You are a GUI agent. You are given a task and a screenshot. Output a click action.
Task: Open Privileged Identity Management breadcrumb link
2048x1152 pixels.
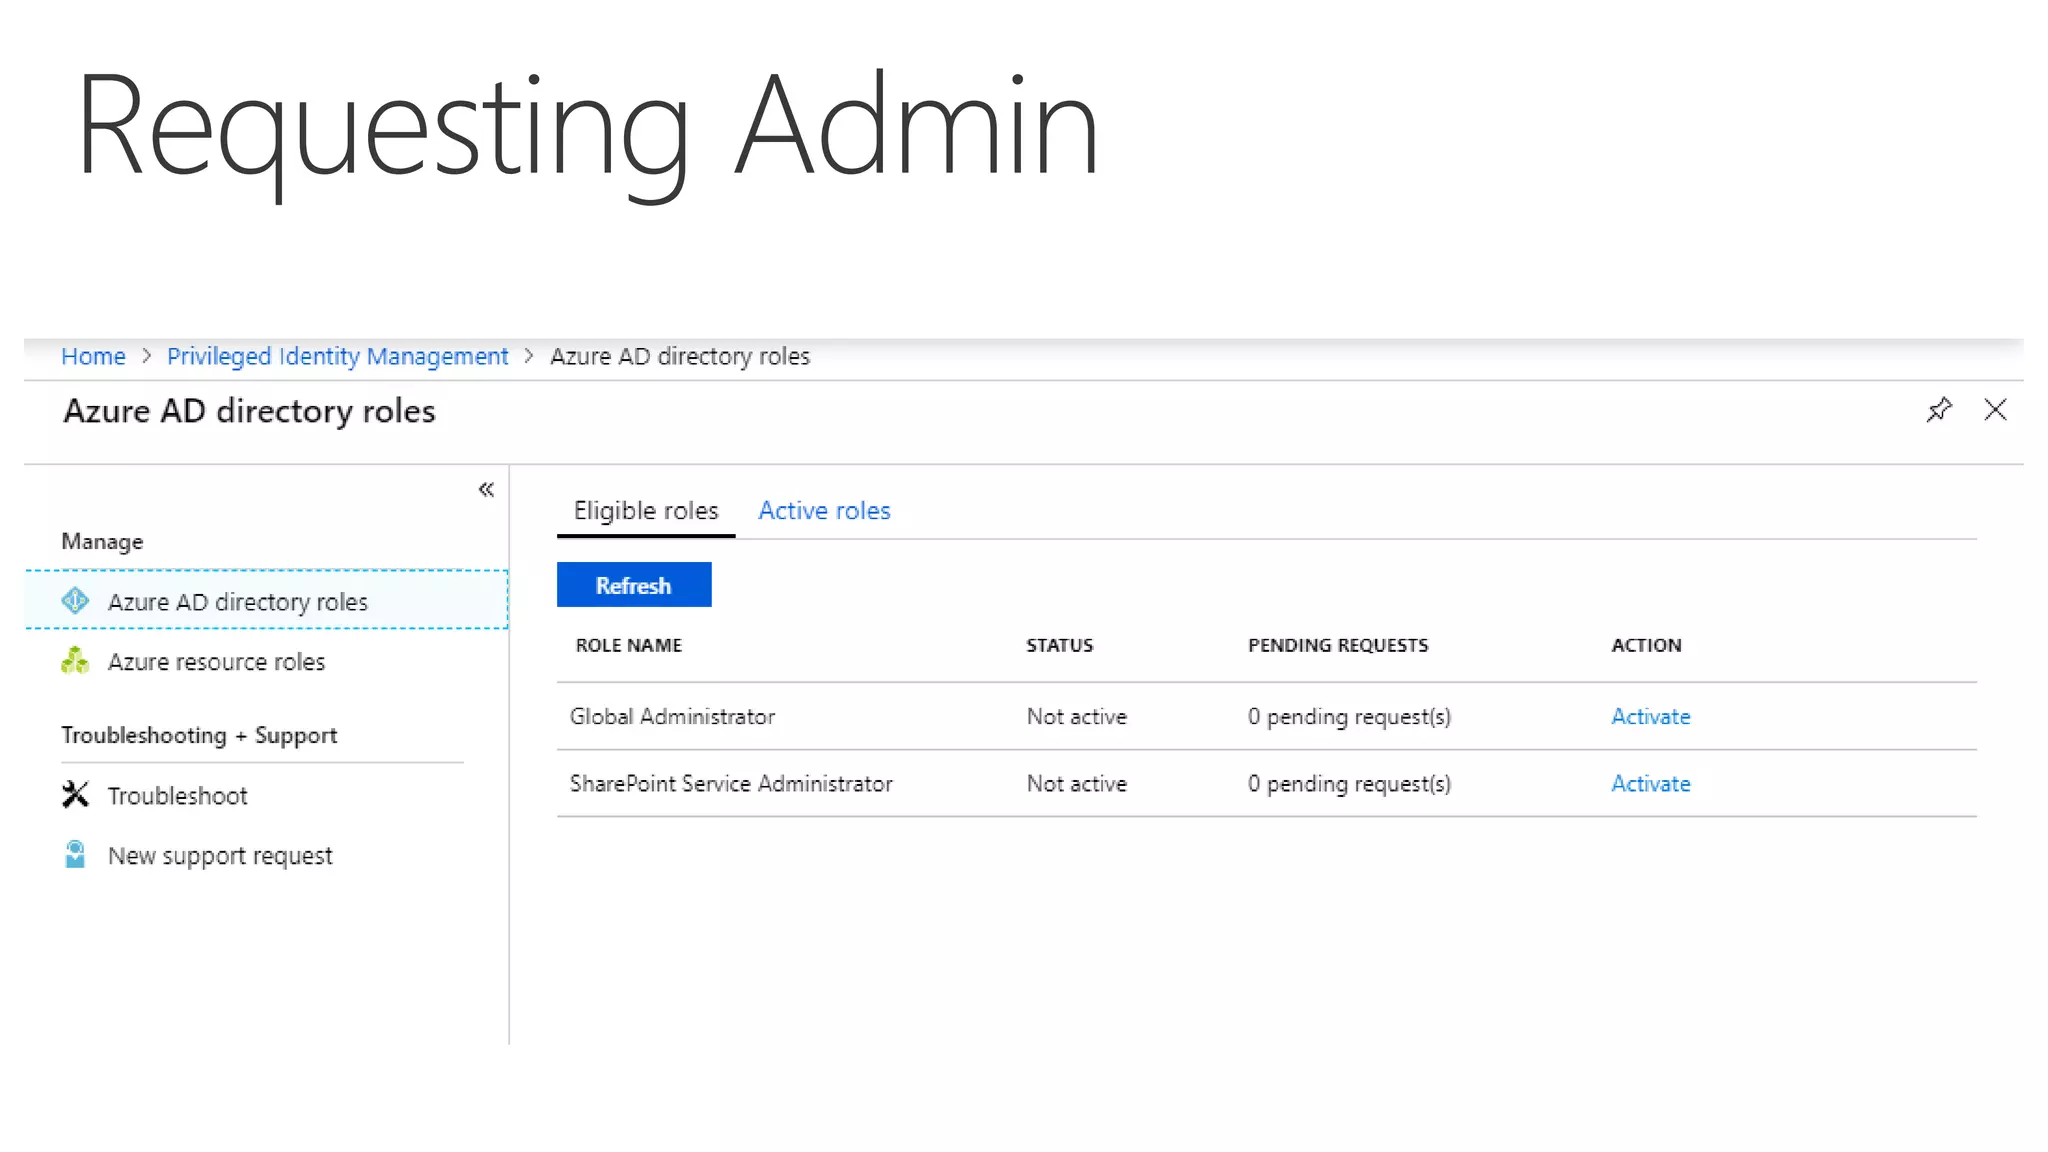pyautogui.click(x=337, y=357)
